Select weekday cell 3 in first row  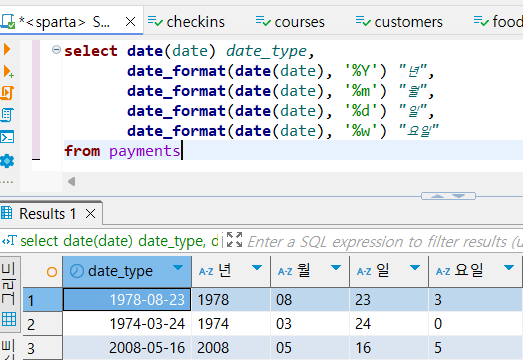pyautogui.click(x=476, y=300)
